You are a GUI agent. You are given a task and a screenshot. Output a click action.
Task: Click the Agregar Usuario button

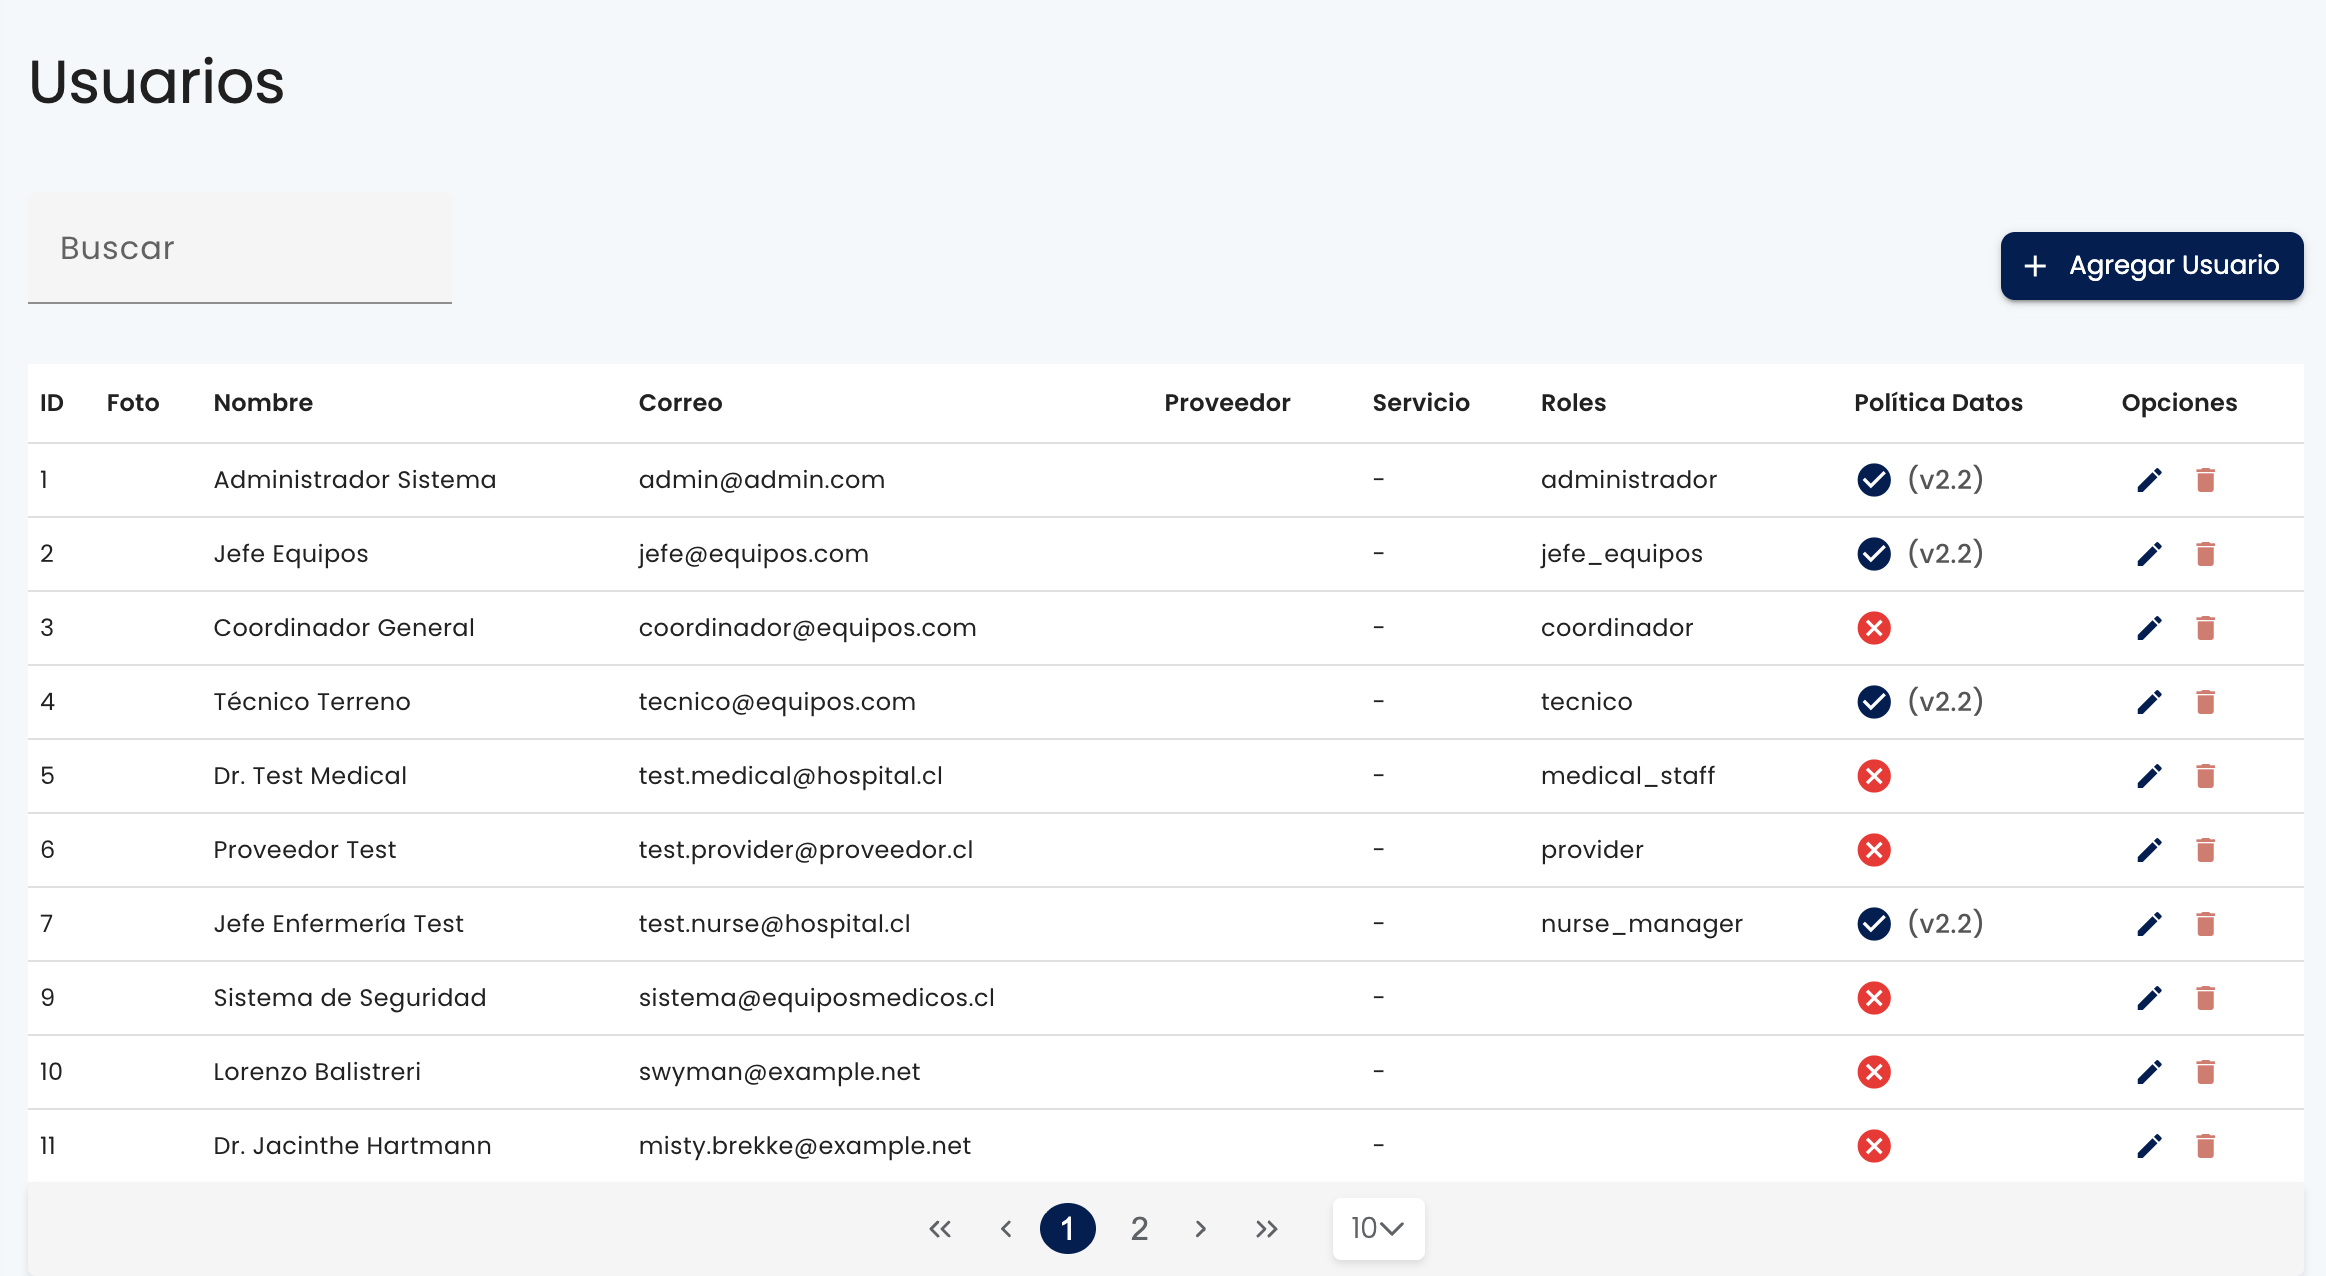coord(2152,266)
